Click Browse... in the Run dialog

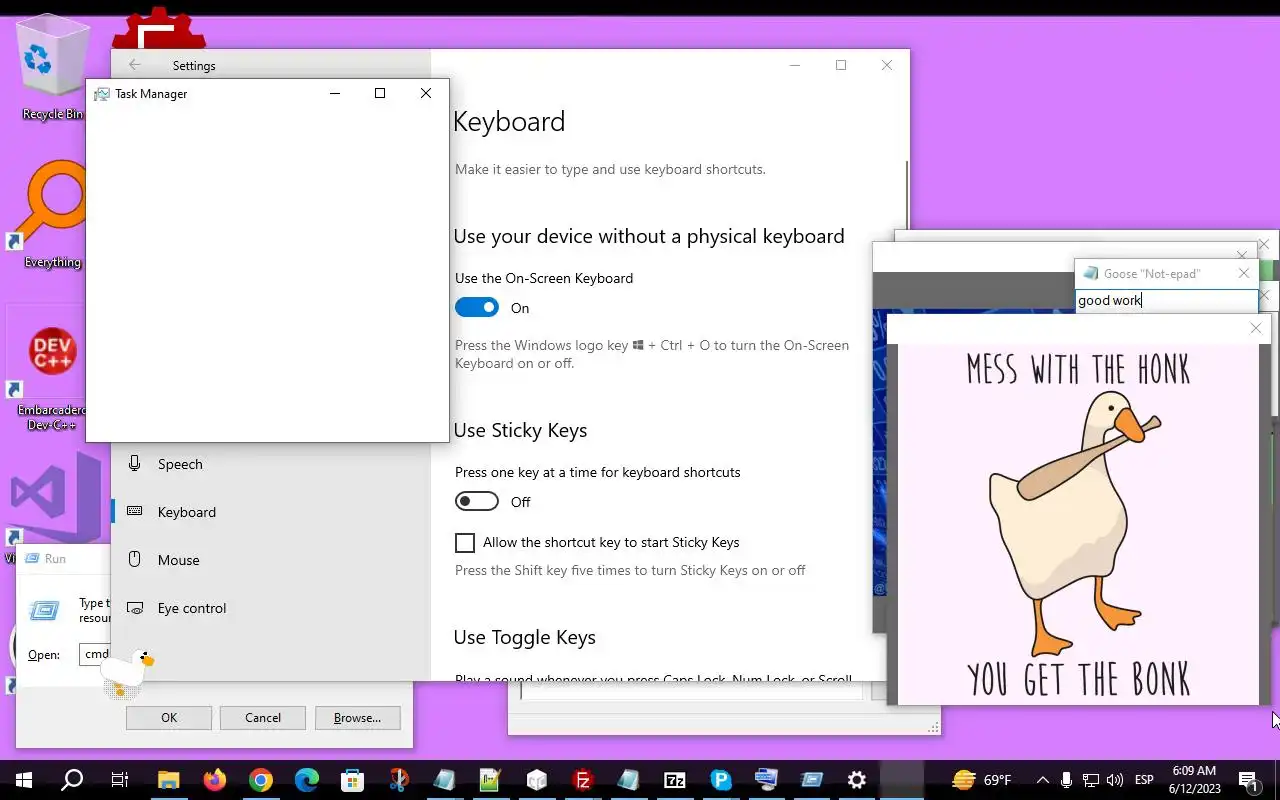point(357,718)
